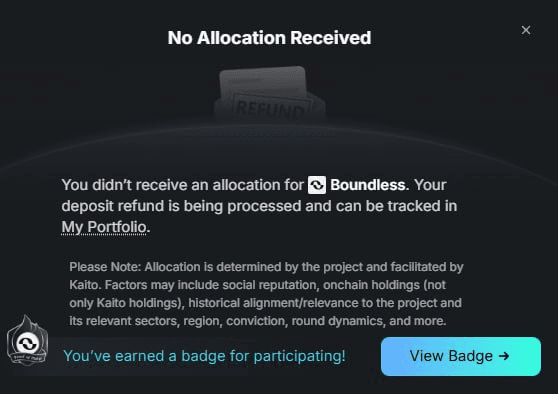Close the No Allocation Received dialog
The height and width of the screenshot is (394, 558).
click(x=526, y=30)
